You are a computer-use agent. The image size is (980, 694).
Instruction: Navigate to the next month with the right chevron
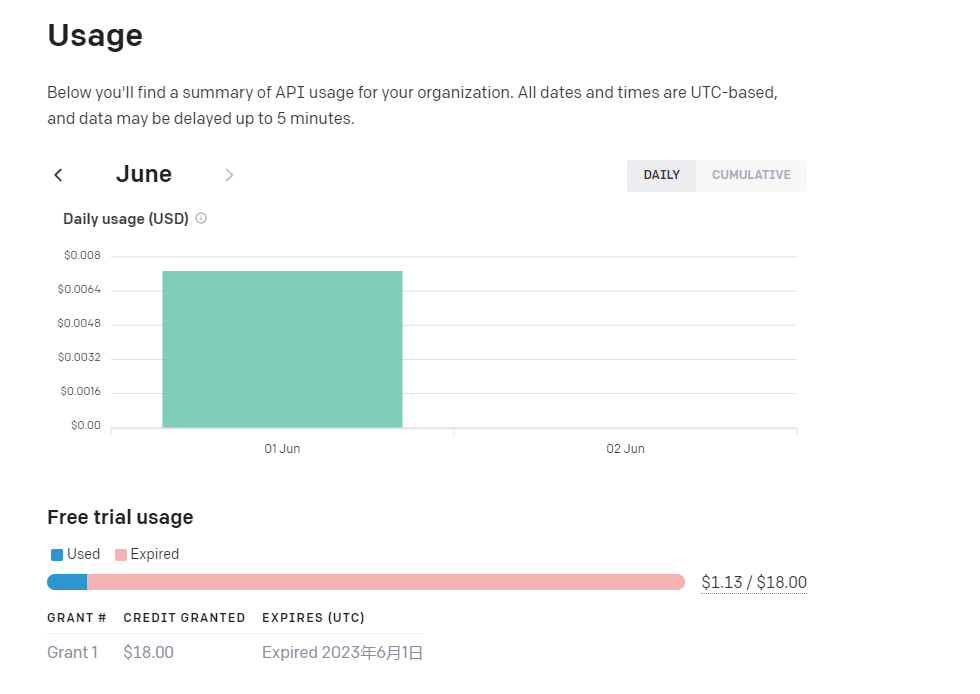pyautogui.click(x=229, y=174)
